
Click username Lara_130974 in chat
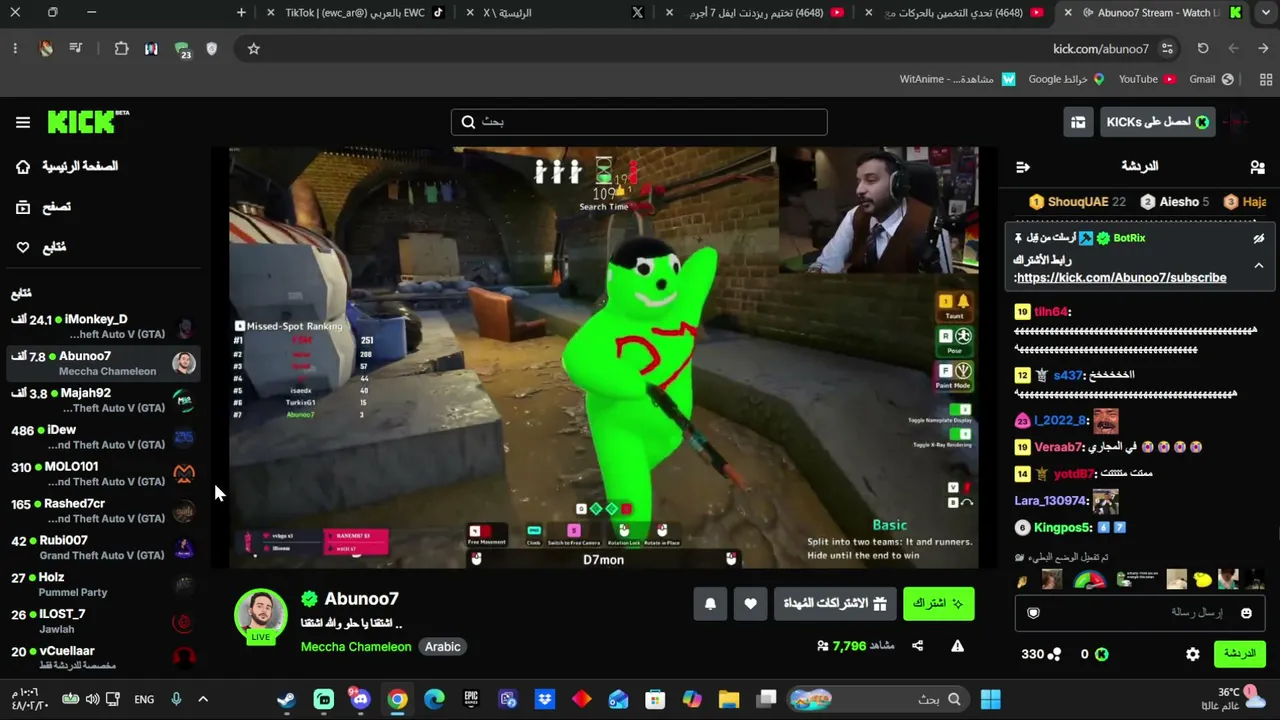1050,500
